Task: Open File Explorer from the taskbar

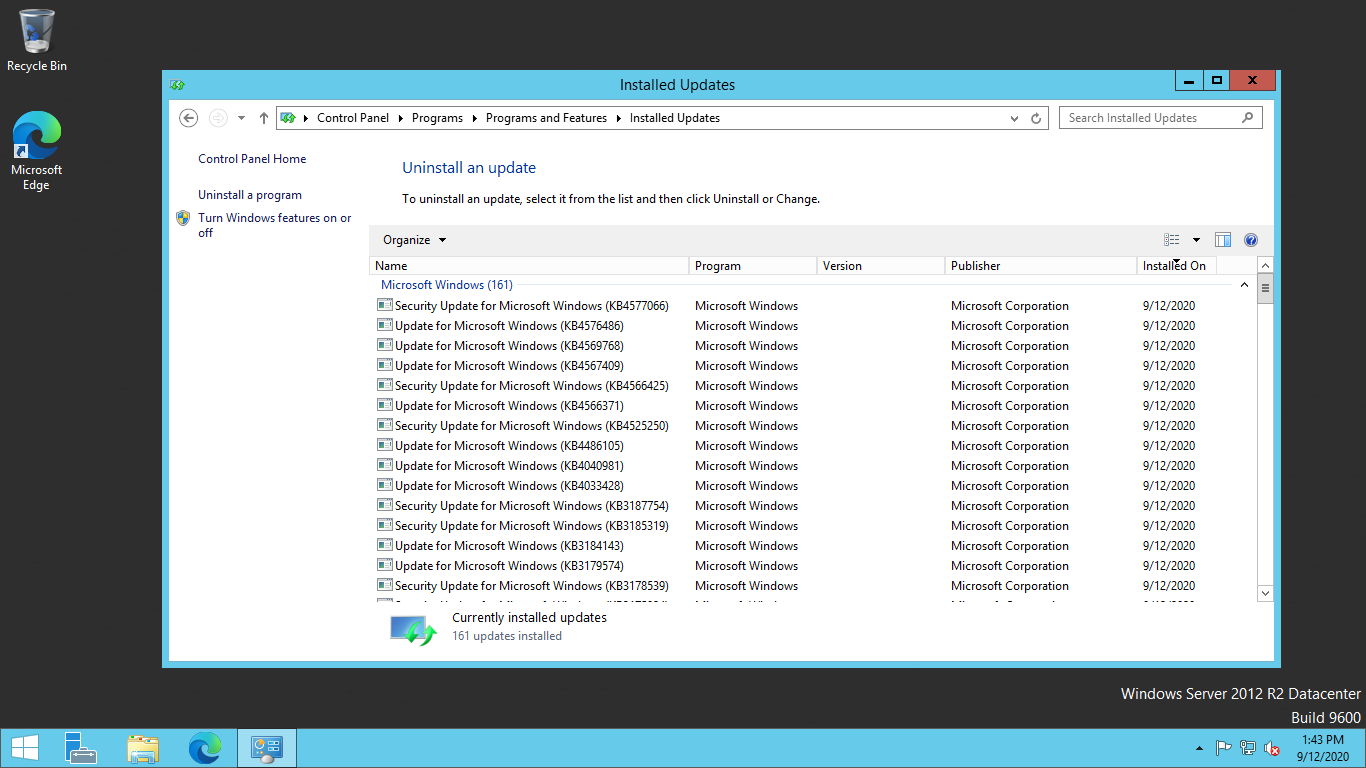Action: 143,748
